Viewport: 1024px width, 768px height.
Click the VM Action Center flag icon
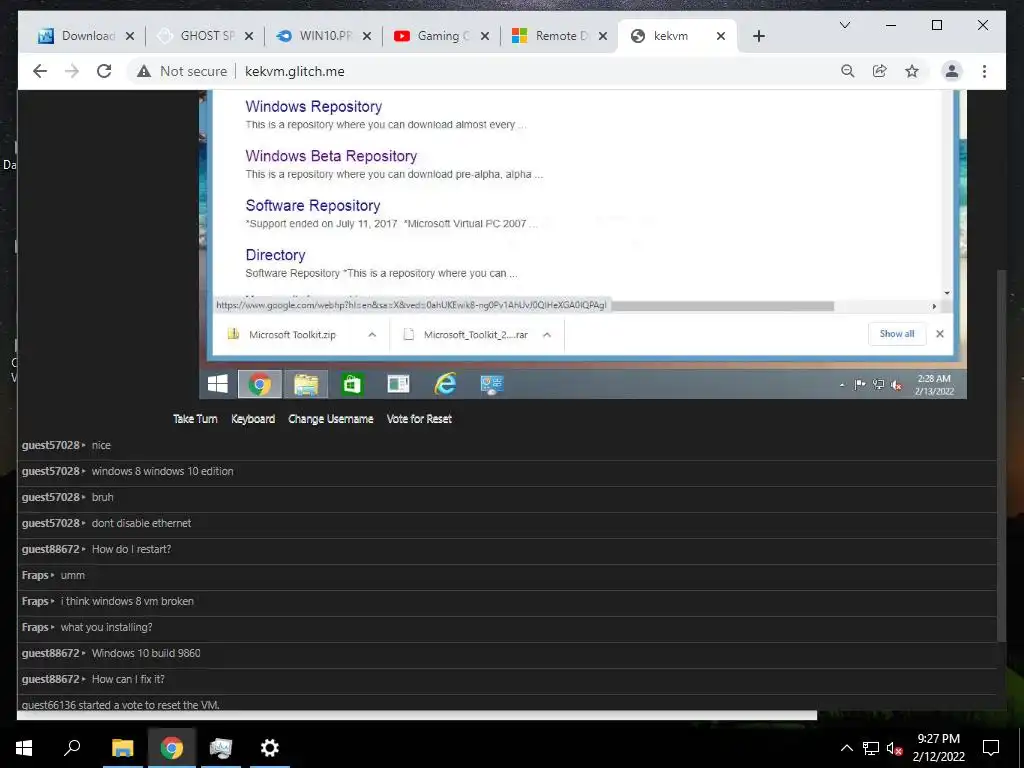pyautogui.click(x=859, y=385)
